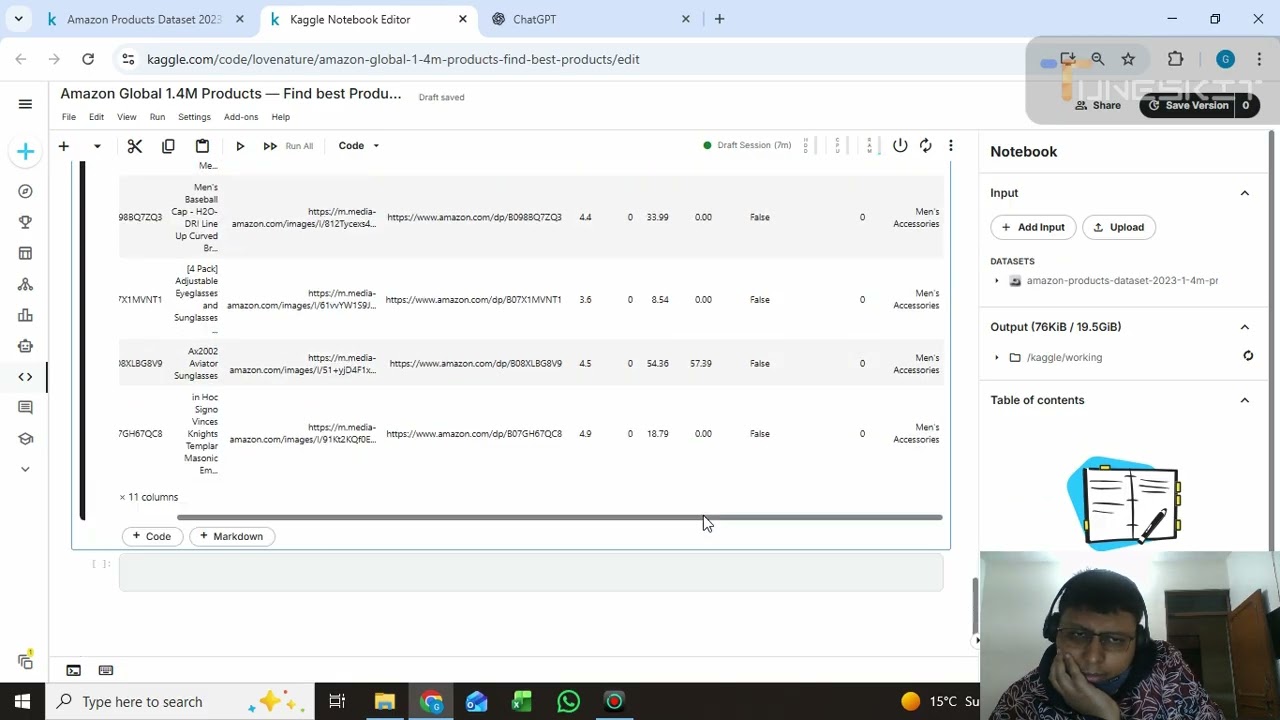Click the Add Input button
The width and height of the screenshot is (1280, 720).
tap(1033, 227)
